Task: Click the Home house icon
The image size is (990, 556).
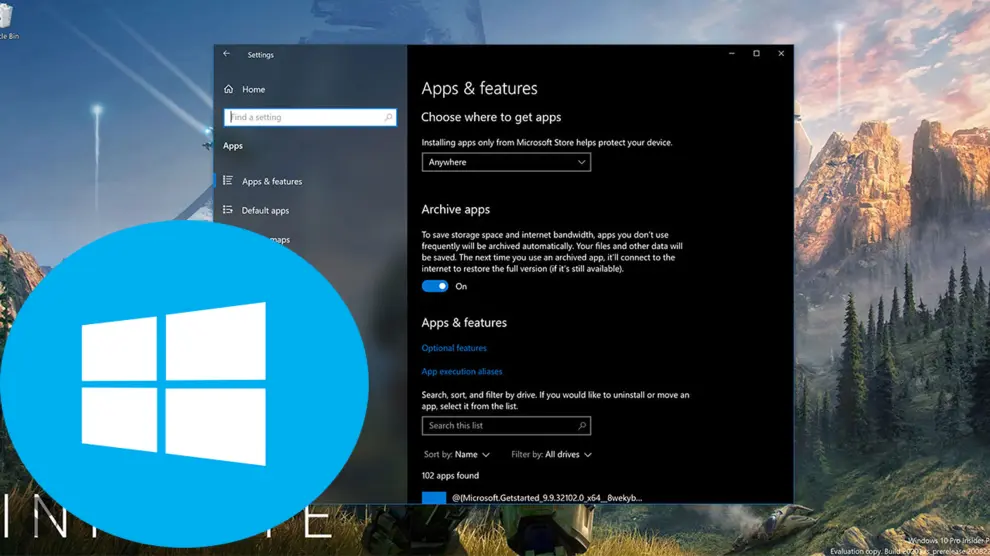Action: 229,89
